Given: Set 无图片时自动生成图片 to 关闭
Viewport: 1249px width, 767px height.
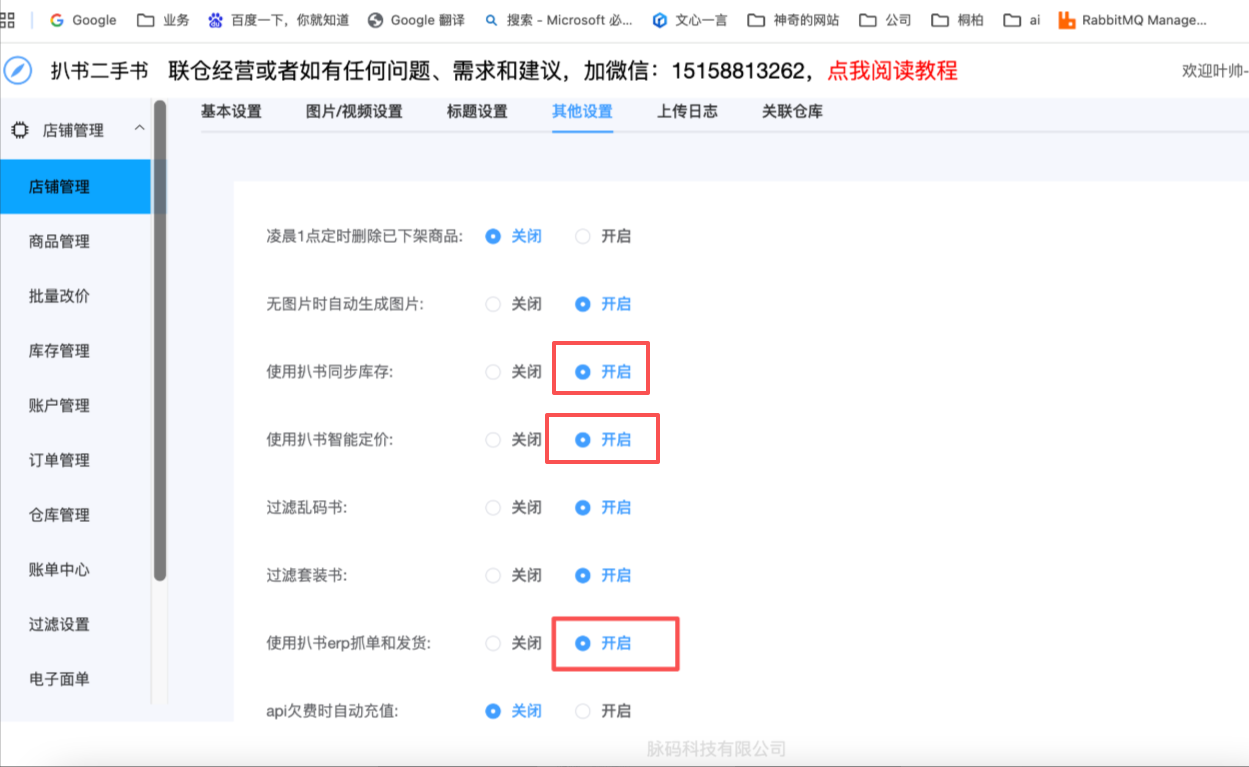Looking at the screenshot, I should 513,304.
